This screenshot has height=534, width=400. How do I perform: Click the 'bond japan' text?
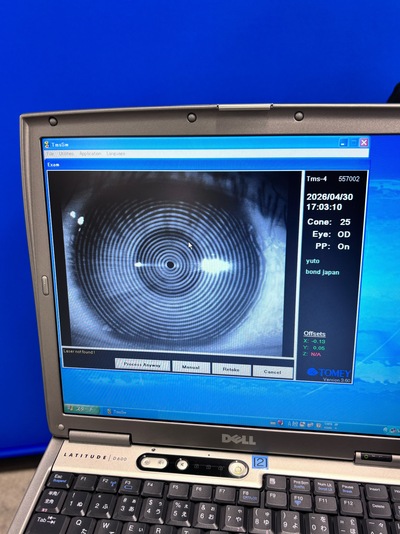[322, 272]
